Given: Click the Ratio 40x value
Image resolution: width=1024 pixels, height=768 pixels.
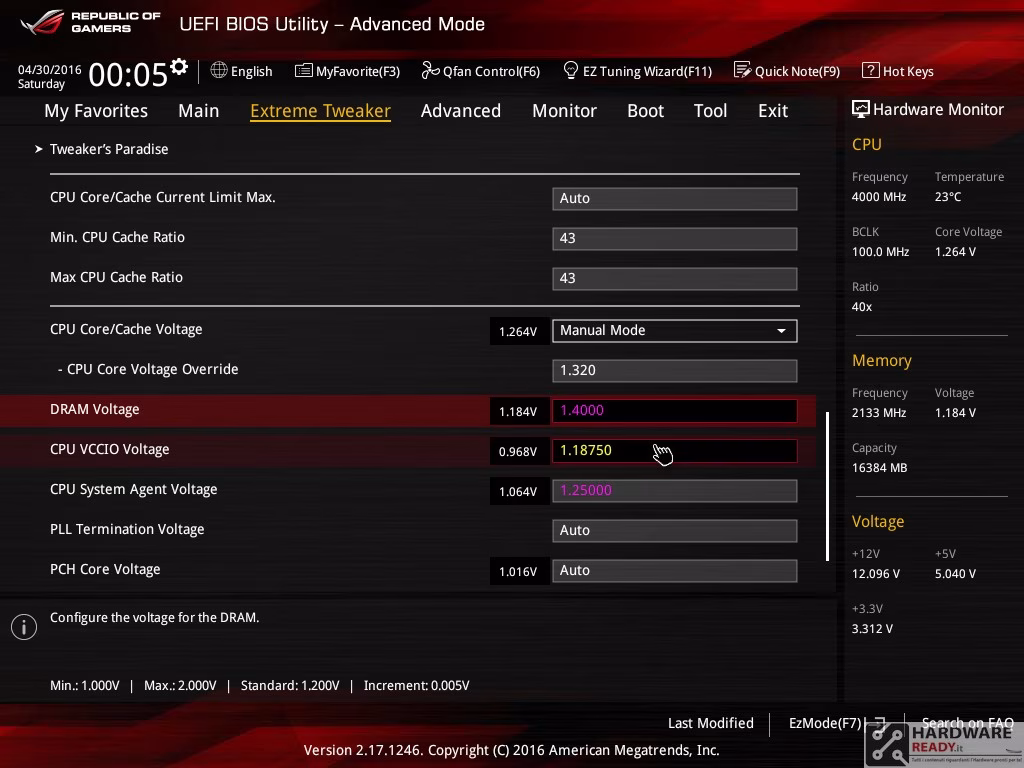Looking at the screenshot, I should (x=862, y=306).
